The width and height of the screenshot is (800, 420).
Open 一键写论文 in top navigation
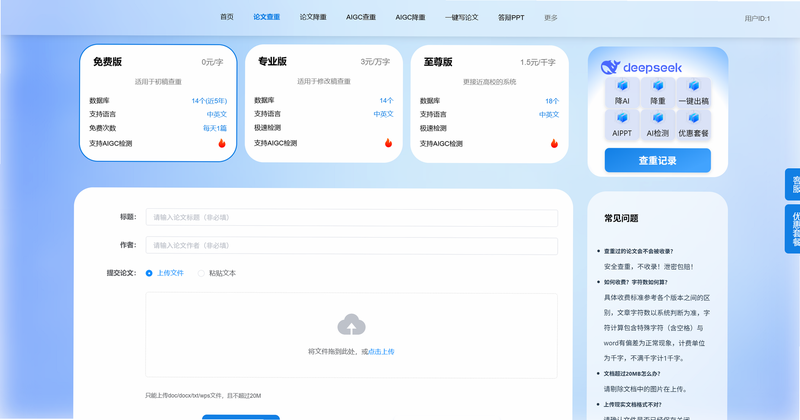pyautogui.click(x=462, y=17)
